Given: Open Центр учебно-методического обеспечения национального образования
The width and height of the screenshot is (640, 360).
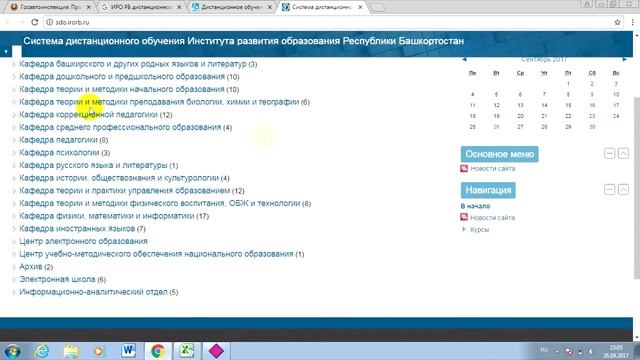Looking at the screenshot, I should point(156,253).
